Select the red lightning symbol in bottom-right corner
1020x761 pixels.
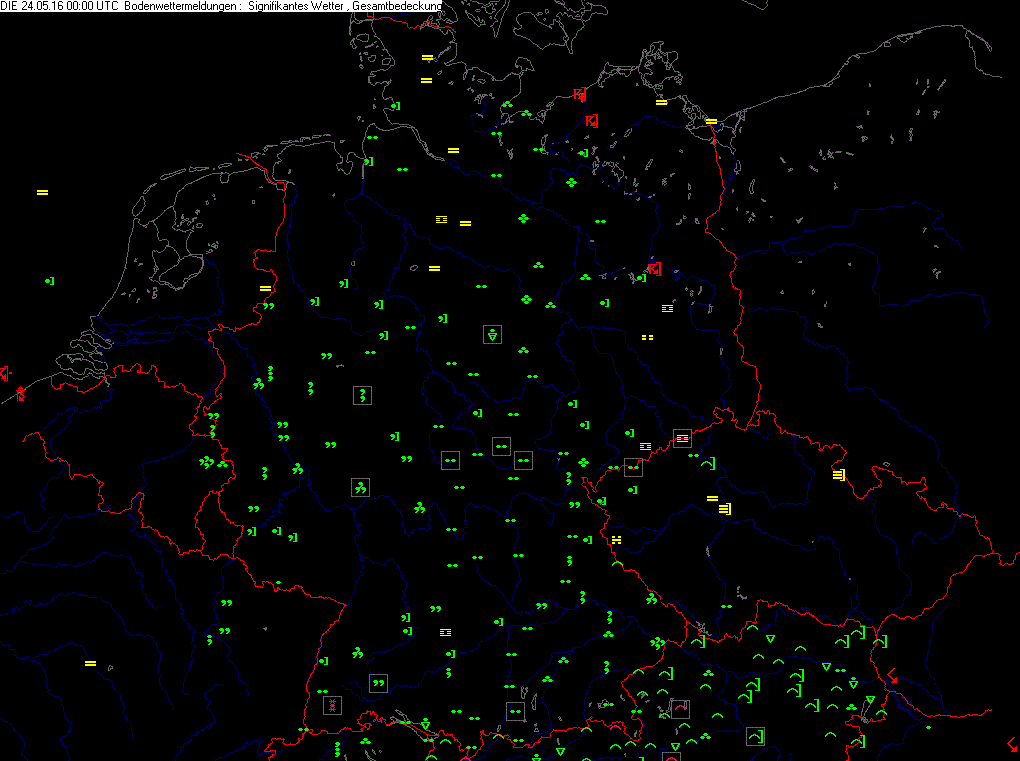[x=1013, y=743]
